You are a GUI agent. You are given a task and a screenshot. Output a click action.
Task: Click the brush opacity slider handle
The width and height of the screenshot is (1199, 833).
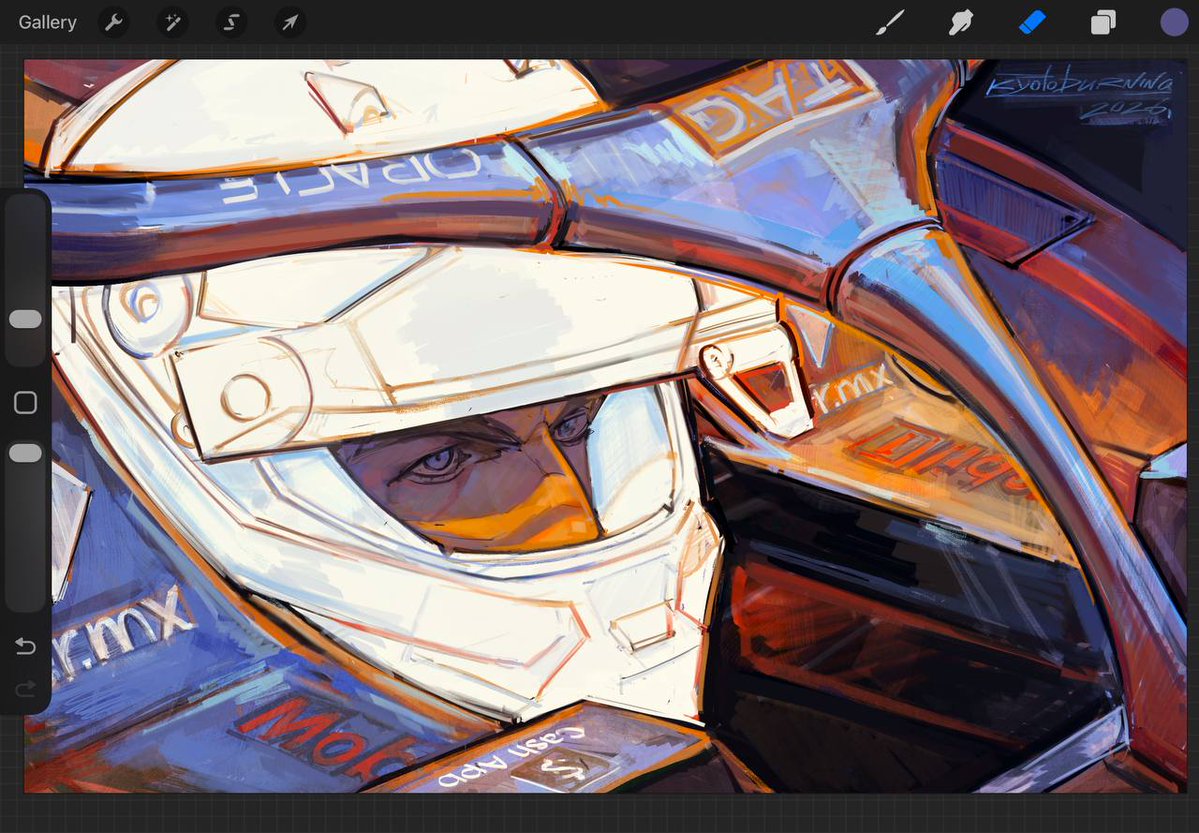pos(25,453)
